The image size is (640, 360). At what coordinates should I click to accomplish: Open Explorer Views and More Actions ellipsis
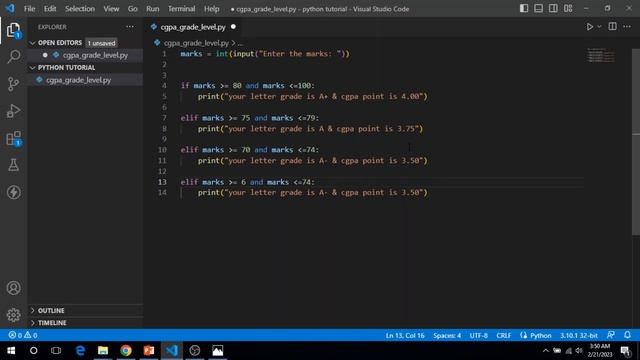[x=130, y=27]
